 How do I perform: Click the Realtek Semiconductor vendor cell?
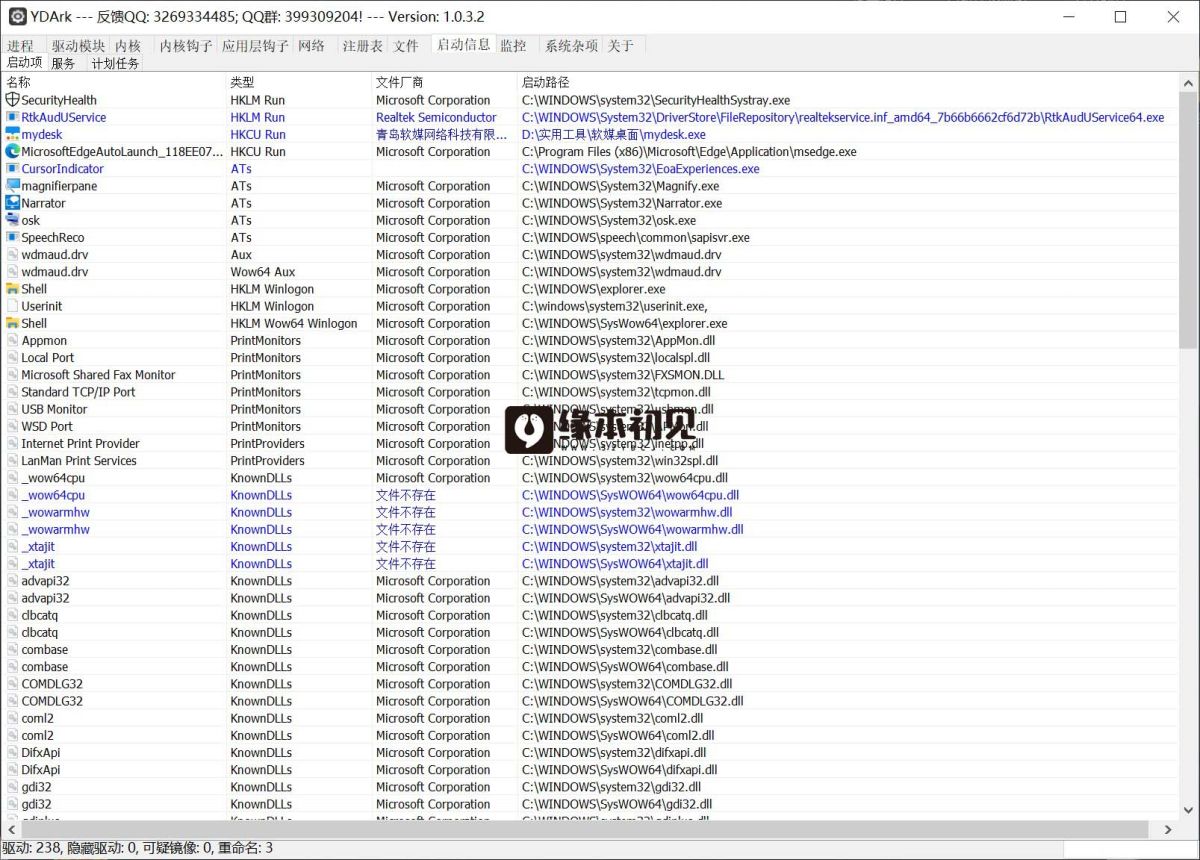click(x=436, y=117)
